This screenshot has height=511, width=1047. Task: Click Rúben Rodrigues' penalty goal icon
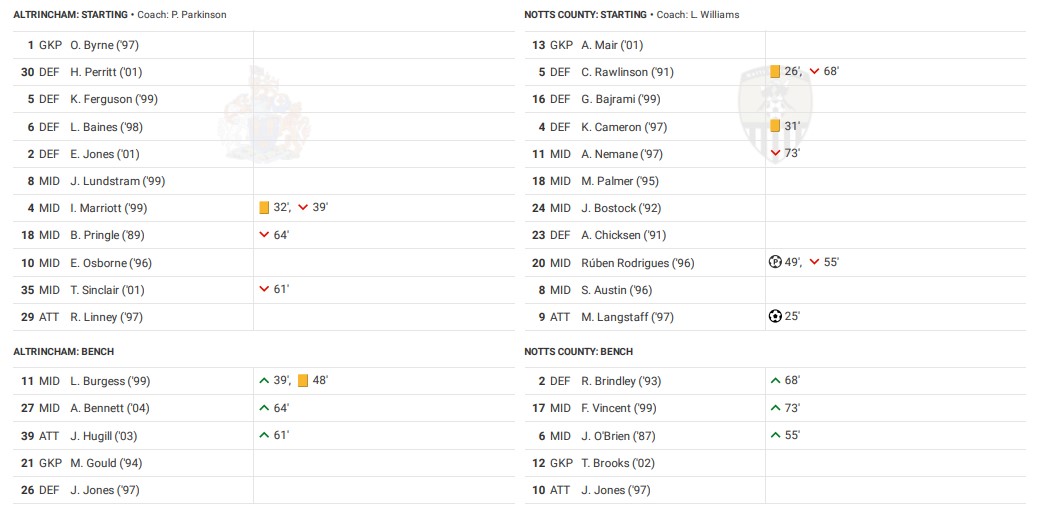point(775,263)
